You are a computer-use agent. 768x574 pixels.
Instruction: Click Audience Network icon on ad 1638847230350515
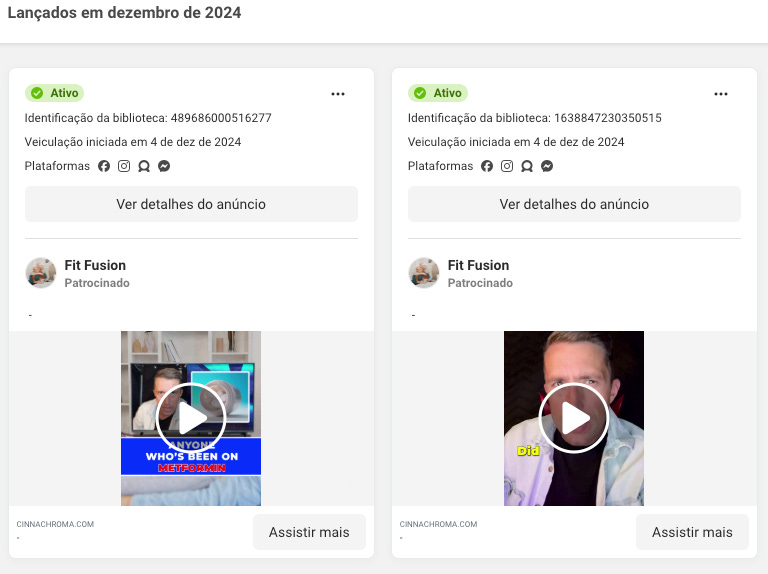click(527, 167)
